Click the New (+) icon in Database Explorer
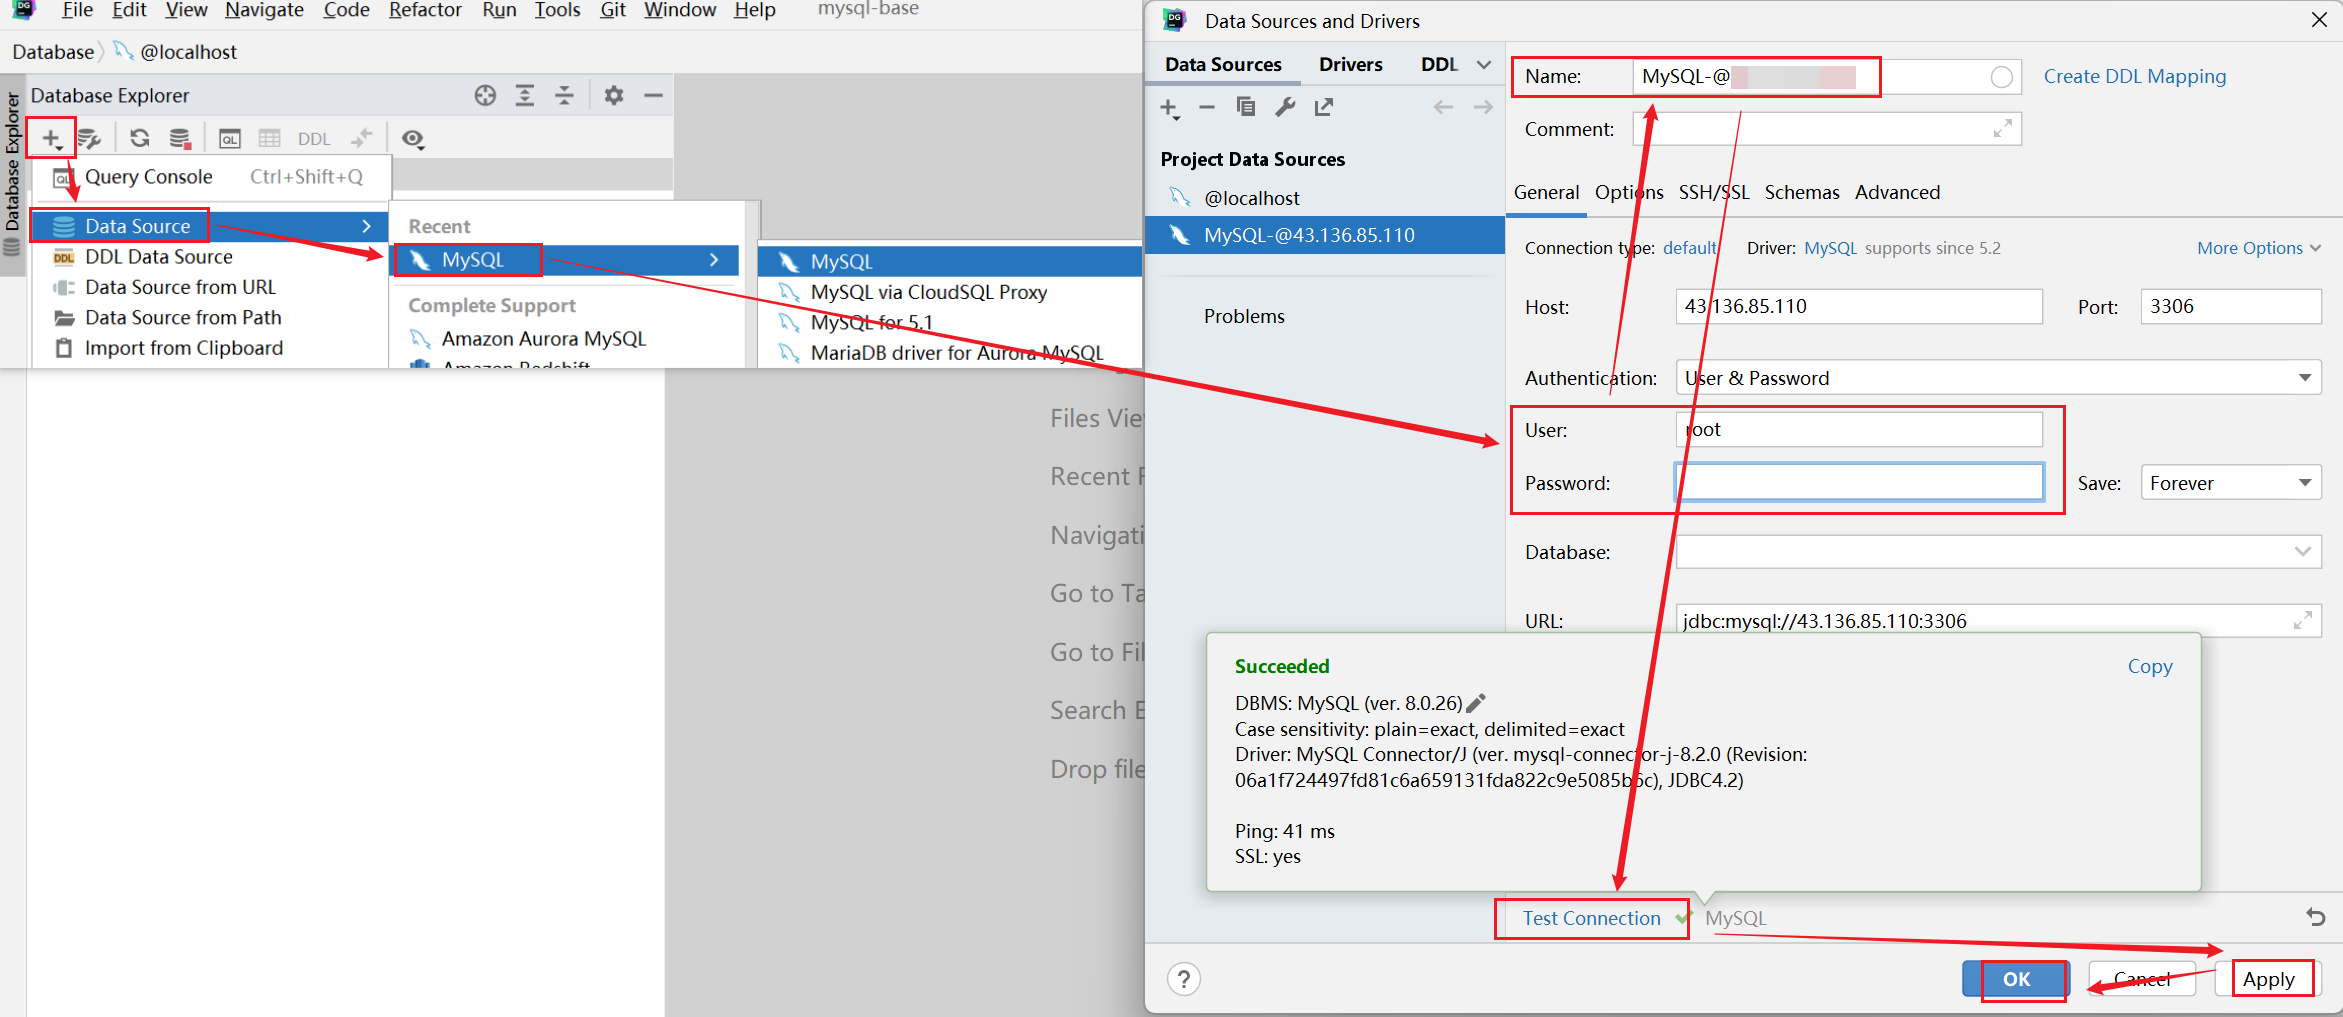This screenshot has width=2343, height=1017. pyautogui.click(x=51, y=138)
